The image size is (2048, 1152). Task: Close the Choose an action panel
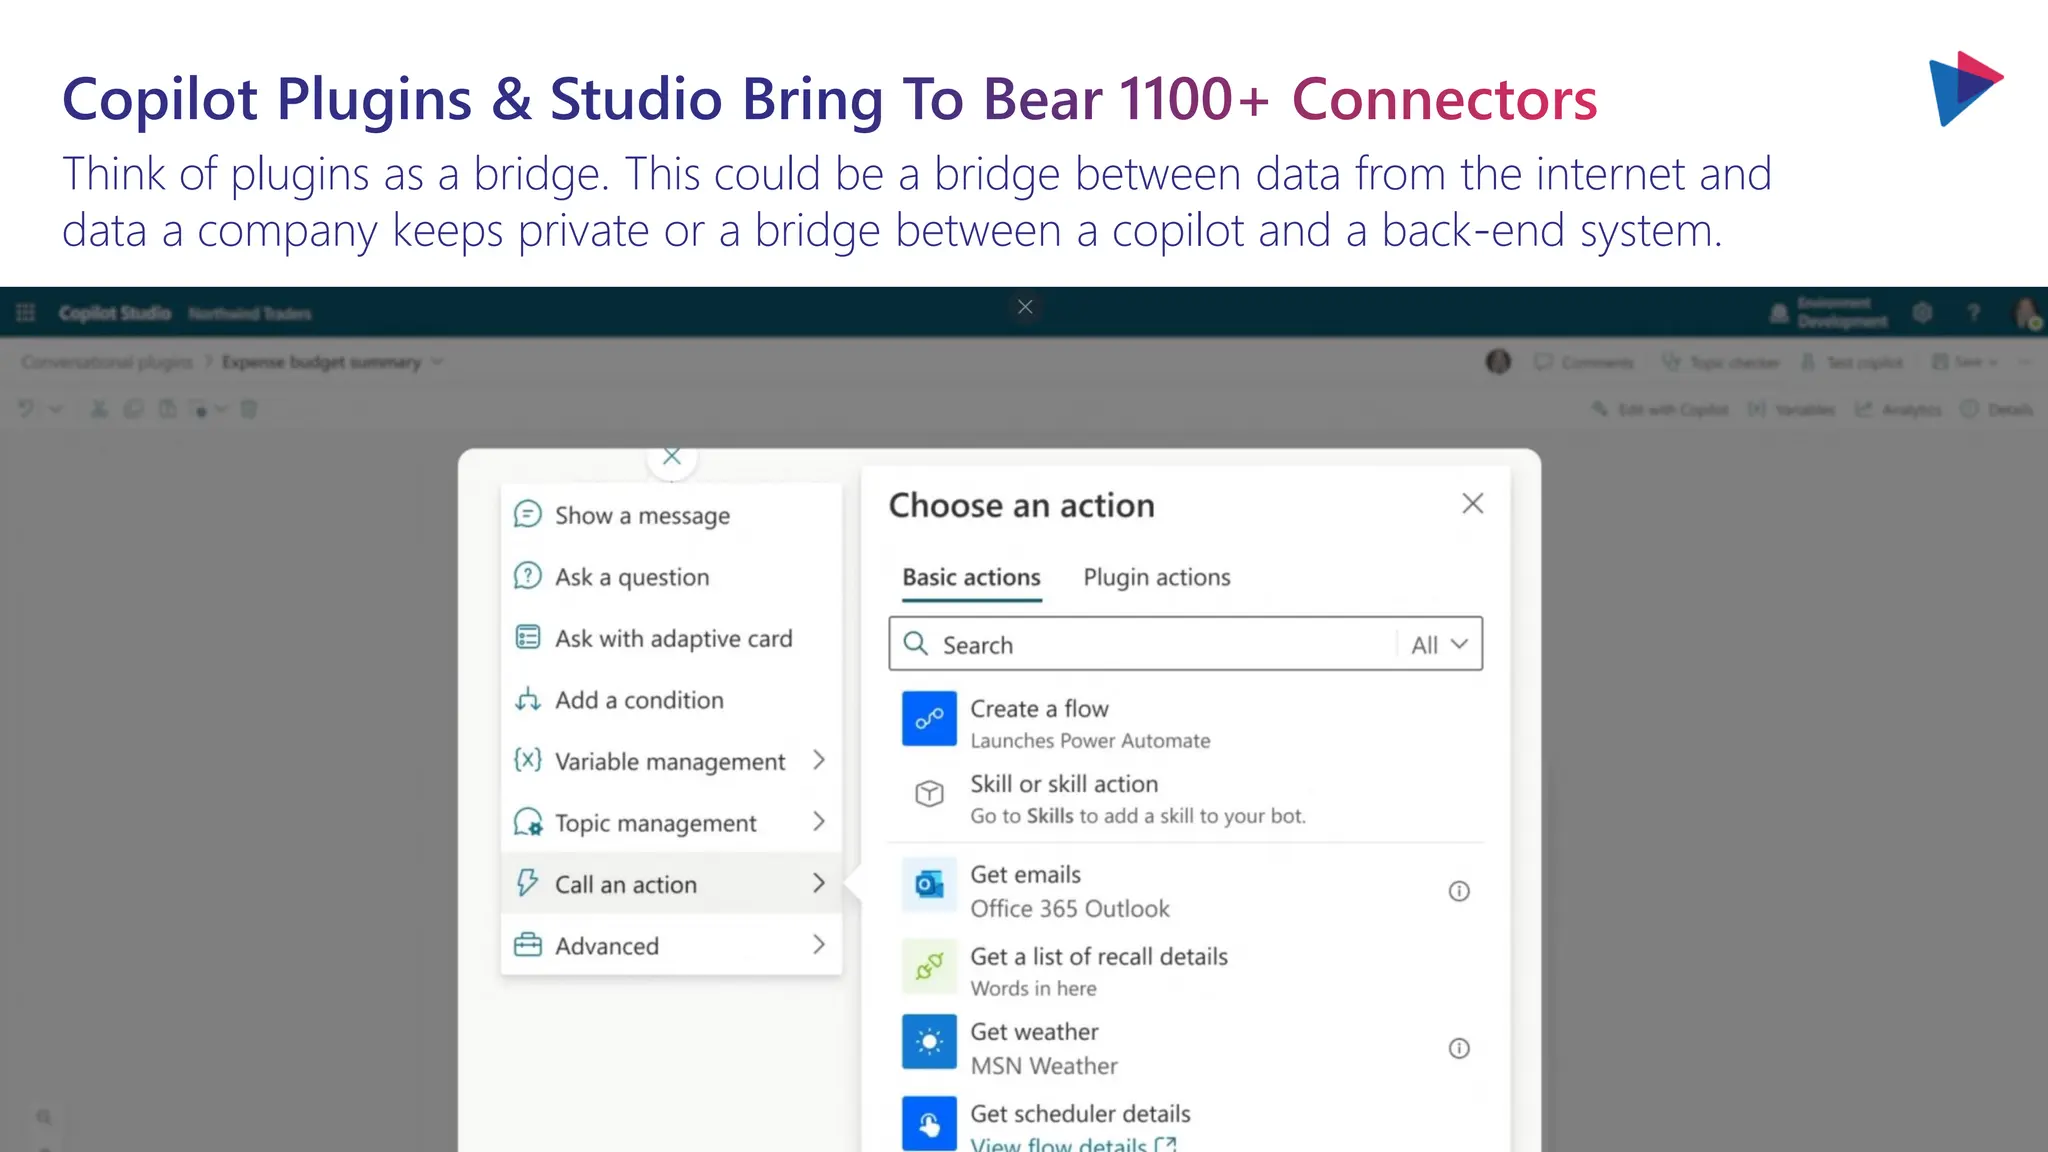coord(1473,503)
